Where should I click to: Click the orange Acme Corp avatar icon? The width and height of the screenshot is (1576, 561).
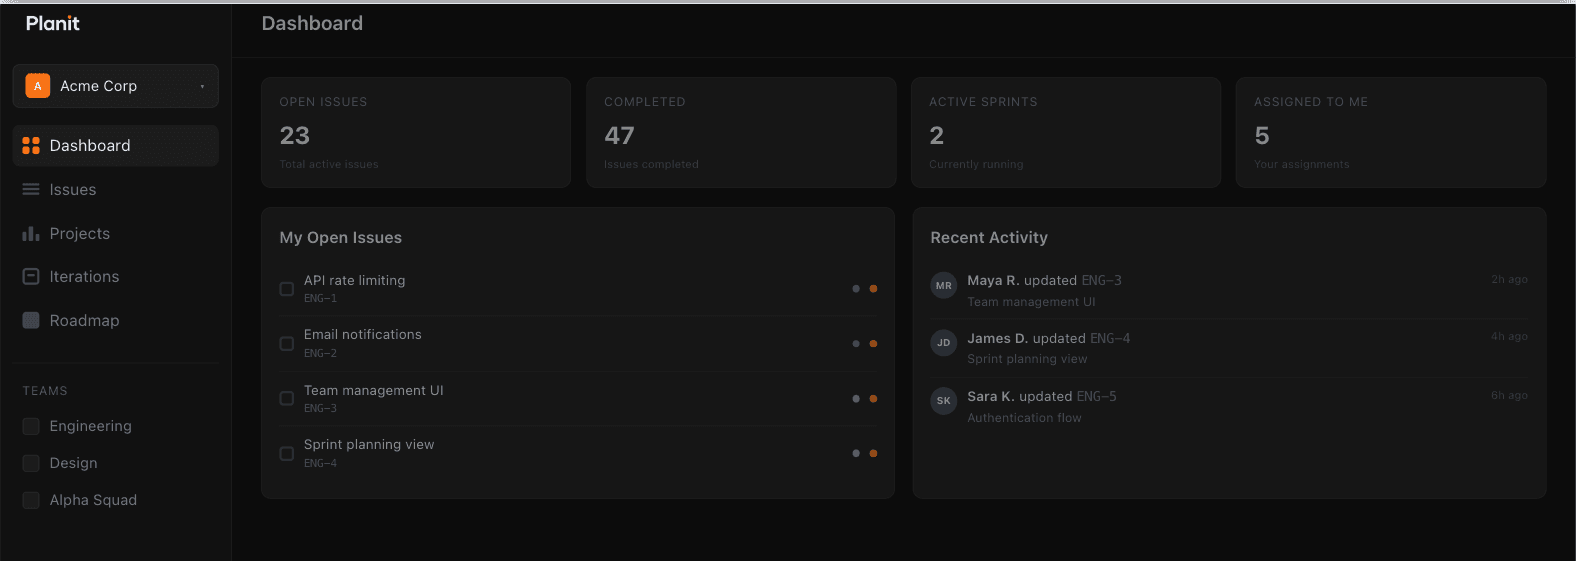click(38, 86)
